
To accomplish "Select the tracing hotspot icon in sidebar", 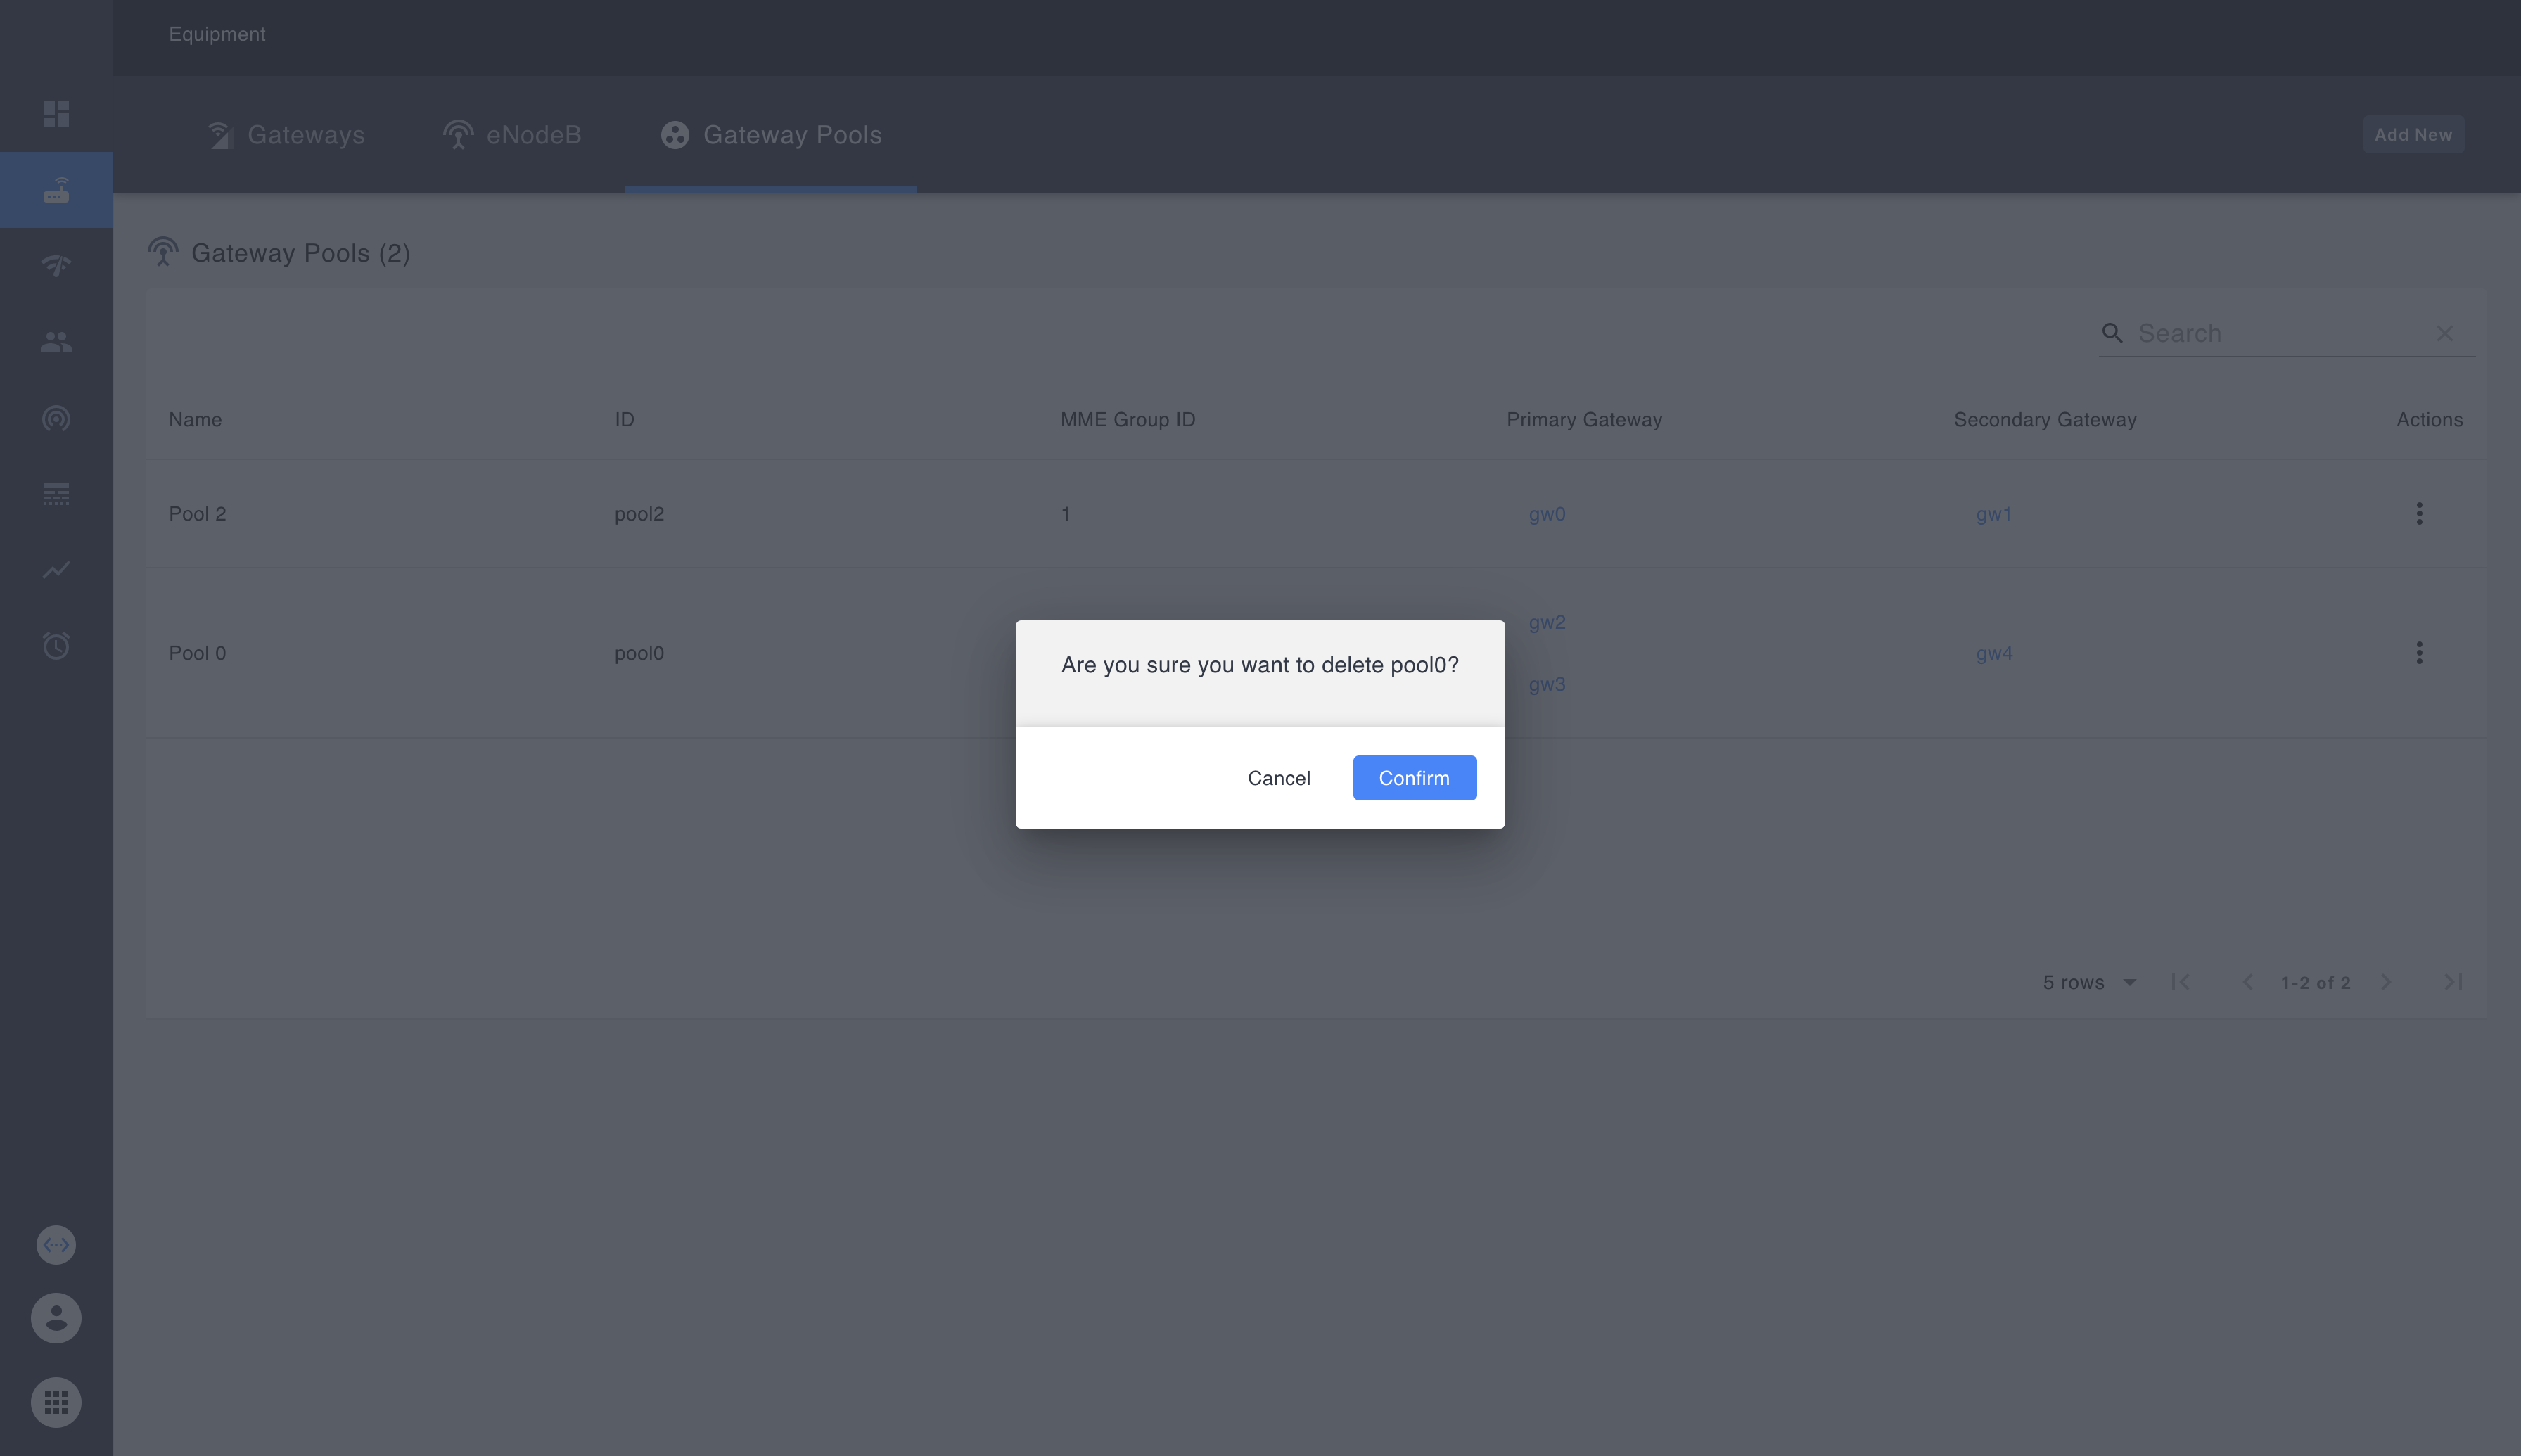I will point(55,418).
